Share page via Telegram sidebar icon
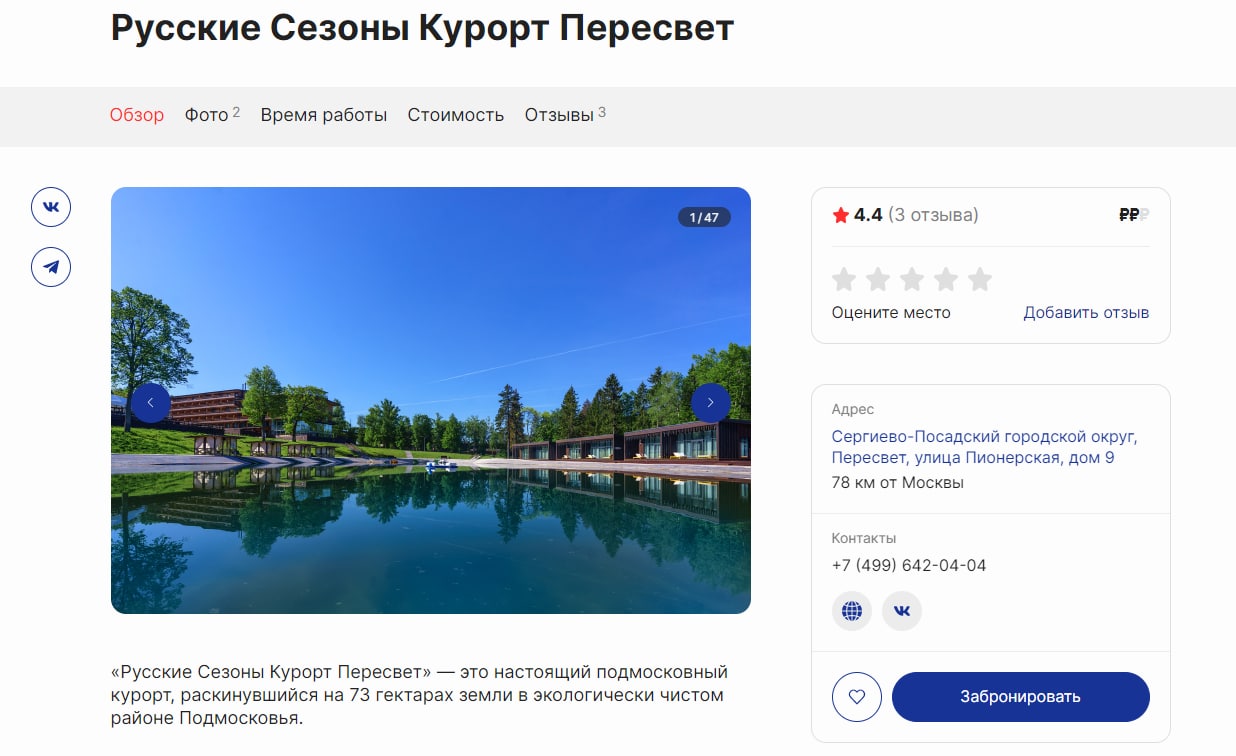1236x756 pixels. click(x=51, y=267)
